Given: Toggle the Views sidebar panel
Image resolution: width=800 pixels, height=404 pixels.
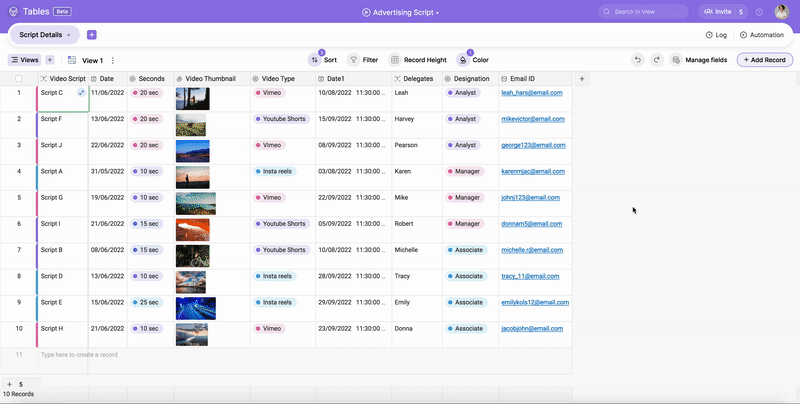Looking at the screenshot, I should tap(26, 60).
